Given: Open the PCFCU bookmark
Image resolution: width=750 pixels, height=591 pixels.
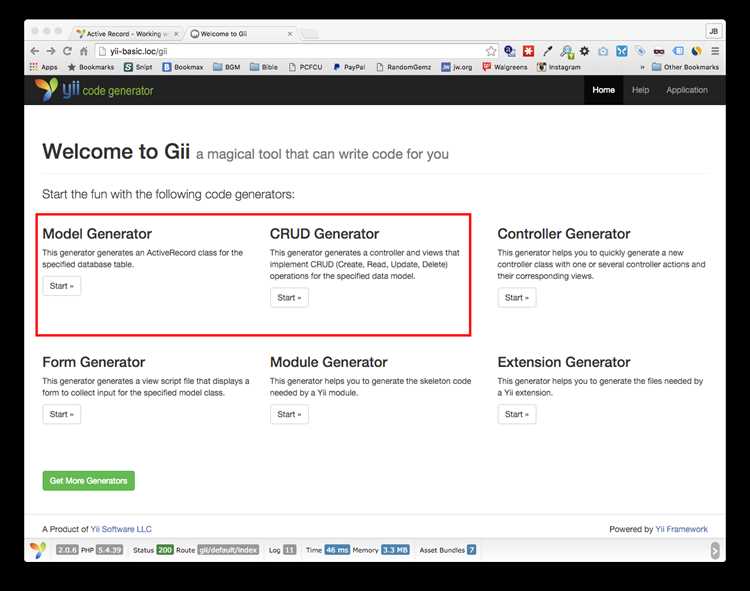Looking at the screenshot, I should coord(306,67).
